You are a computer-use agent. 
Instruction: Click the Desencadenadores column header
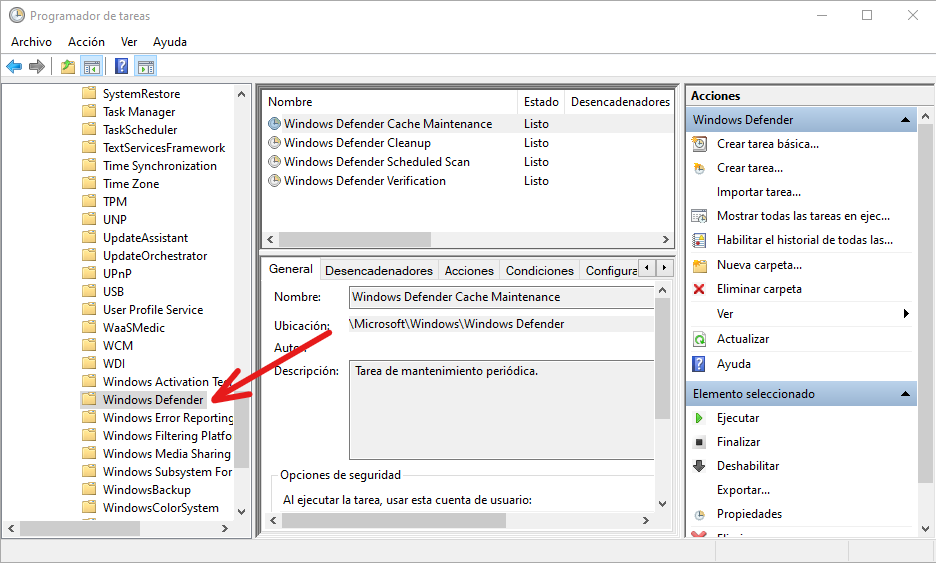pos(620,102)
